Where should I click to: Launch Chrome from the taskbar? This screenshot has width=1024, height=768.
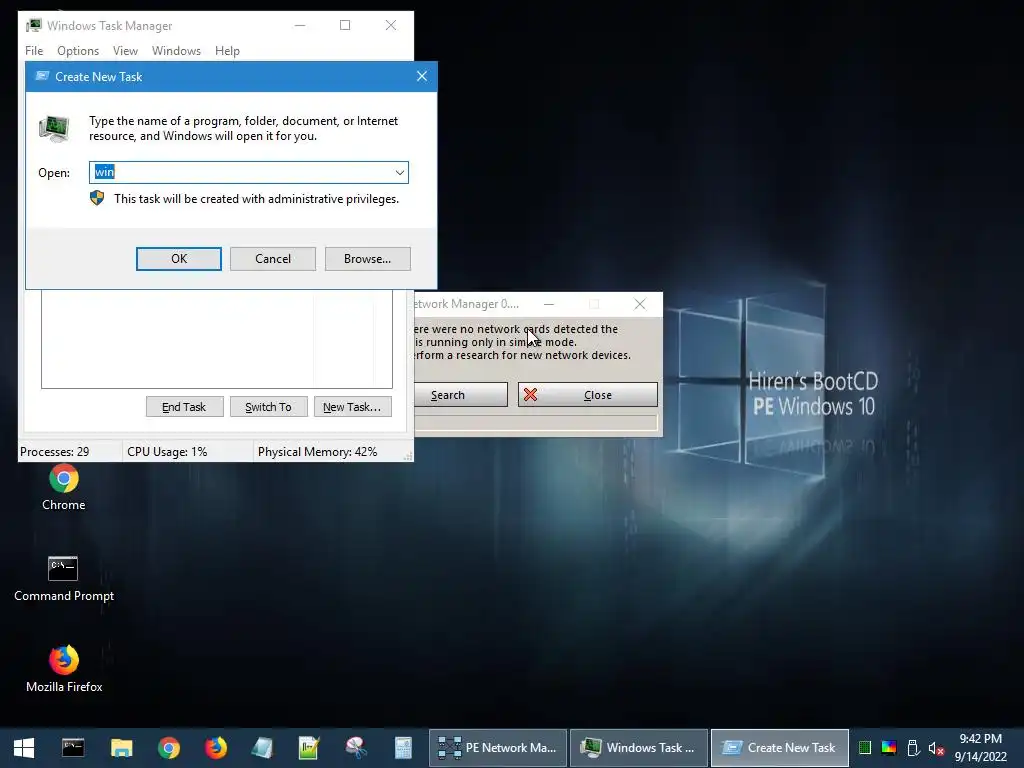click(168, 748)
